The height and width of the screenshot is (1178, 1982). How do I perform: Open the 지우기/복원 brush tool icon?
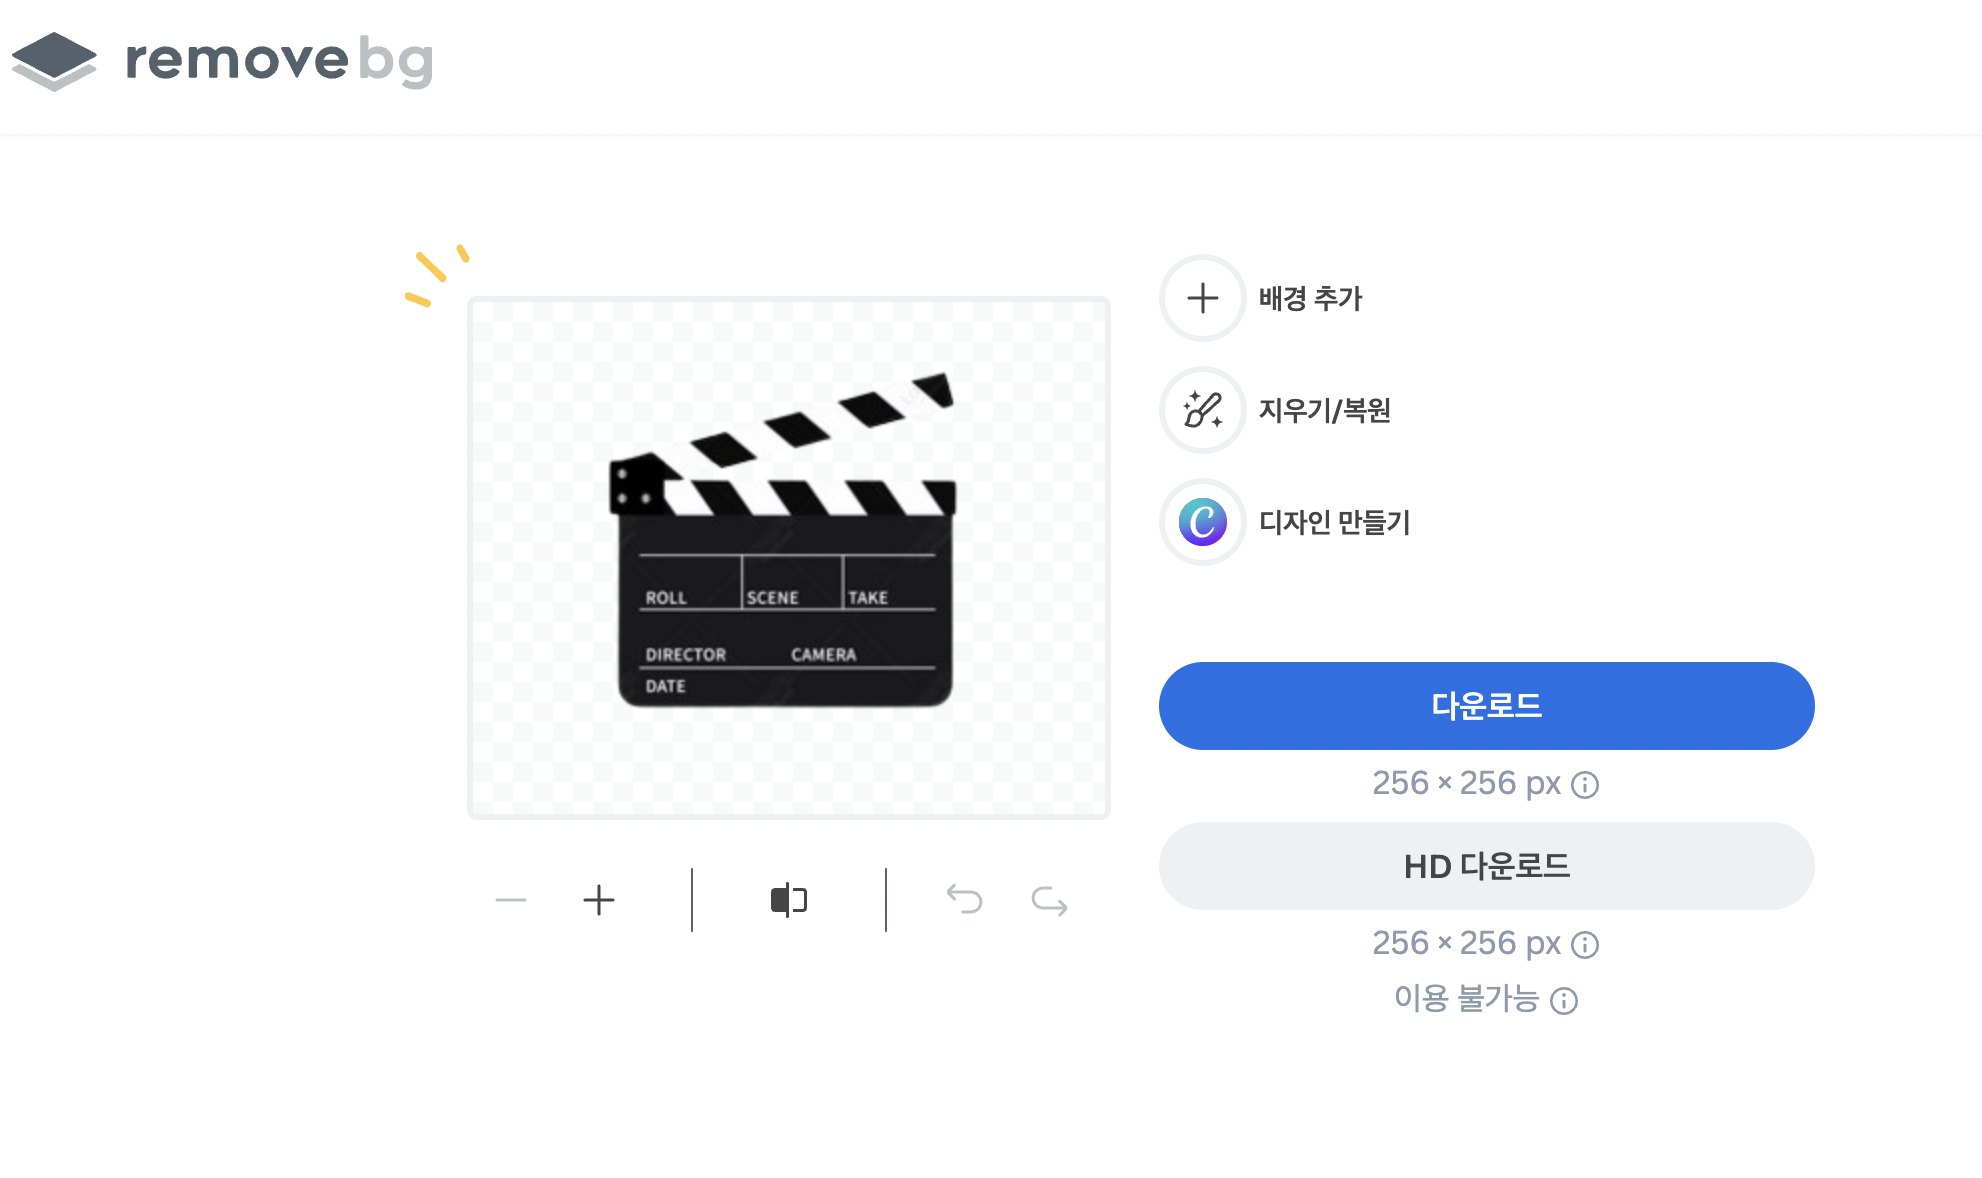[1202, 410]
